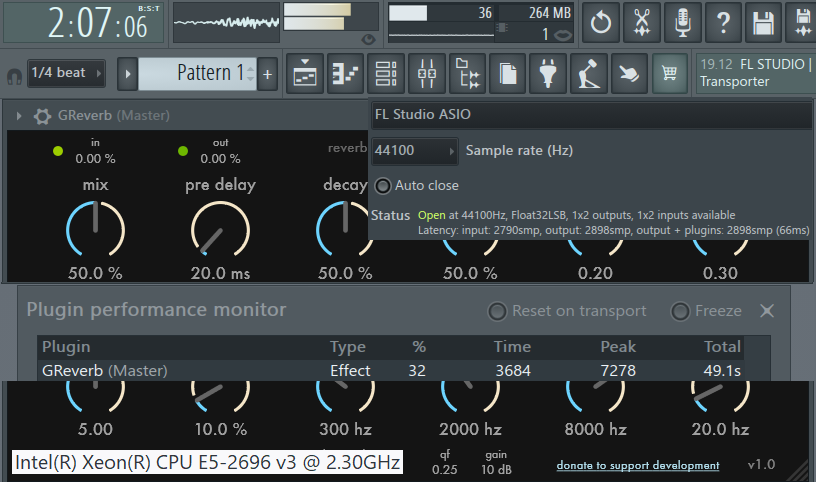This screenshot has height=482, width=816.
Task: Click the touch controller hand icon
Action: click(x=630, y=74)
